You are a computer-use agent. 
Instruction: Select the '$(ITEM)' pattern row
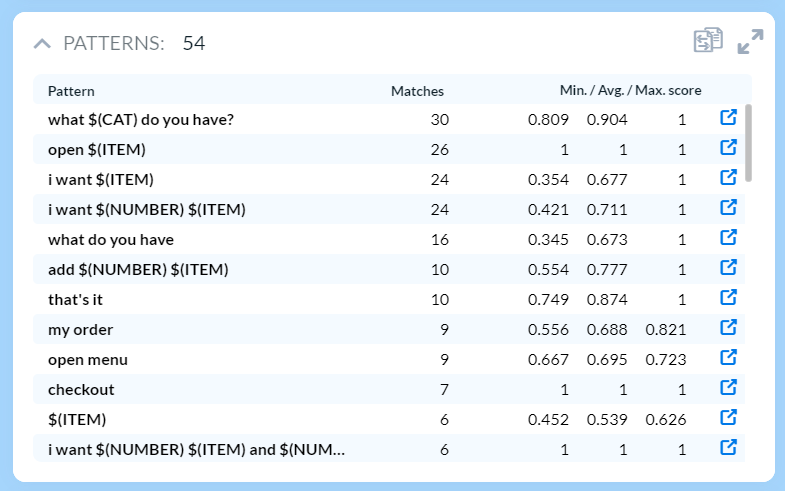(77, 419)
